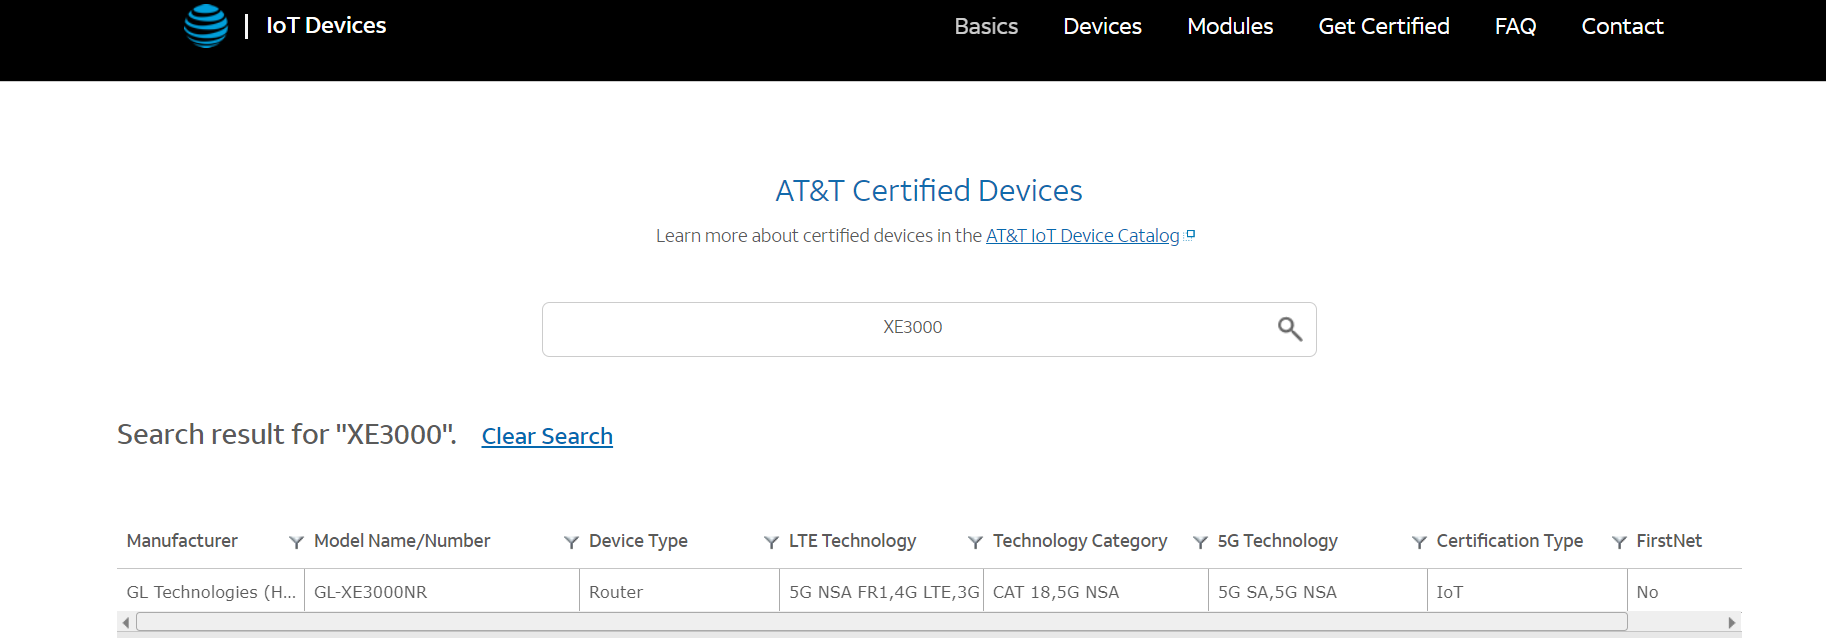Click the Clear Search link
1826x638 pixels.
[x=547, y=436]
